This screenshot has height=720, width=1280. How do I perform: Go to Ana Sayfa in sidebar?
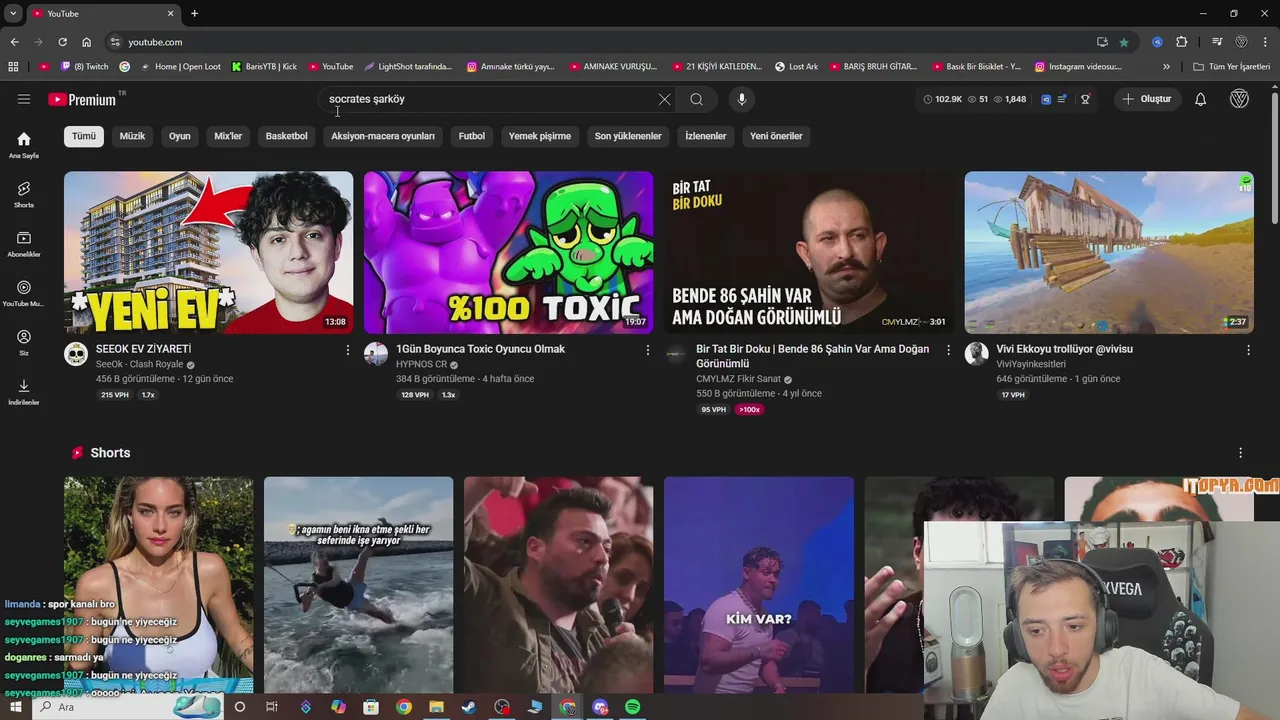tap(24, 145)
